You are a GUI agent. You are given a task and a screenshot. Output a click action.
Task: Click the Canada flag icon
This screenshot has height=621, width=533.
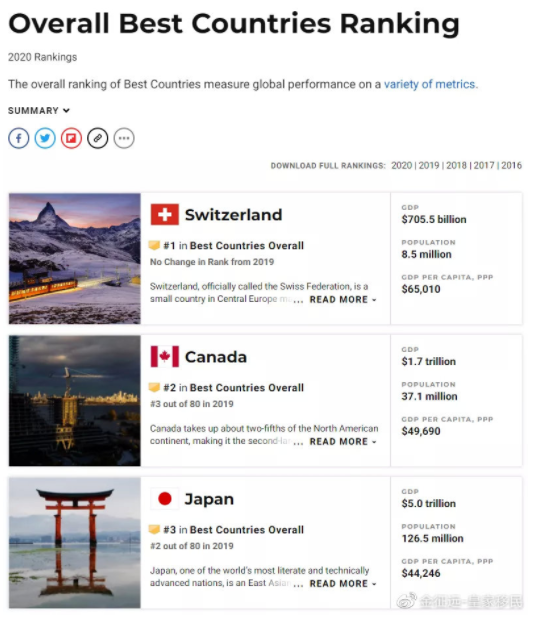[165, 356]
